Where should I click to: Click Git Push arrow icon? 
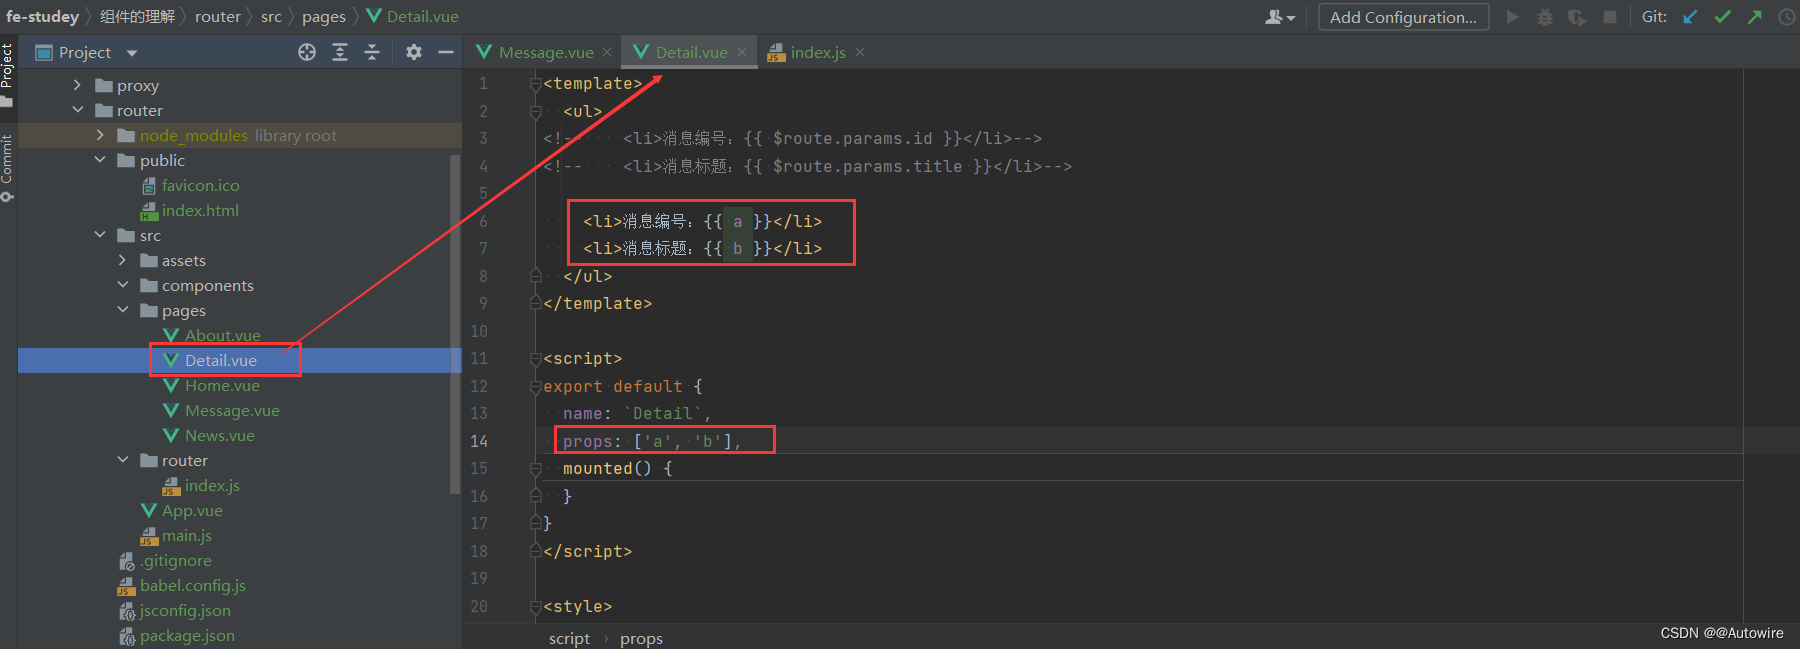click(x=1755, y=17)
